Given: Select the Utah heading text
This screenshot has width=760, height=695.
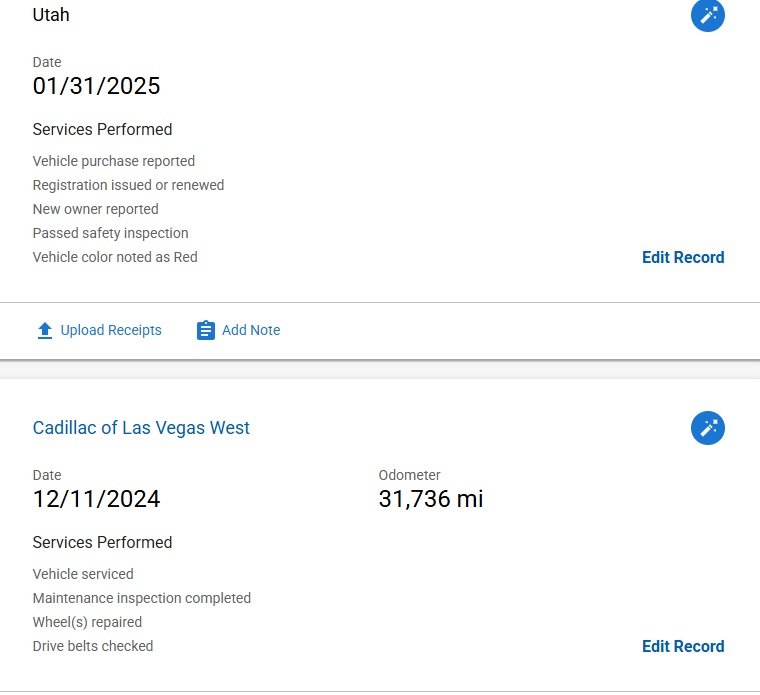Looking at the screenshot, I should [x=51, y=15].
